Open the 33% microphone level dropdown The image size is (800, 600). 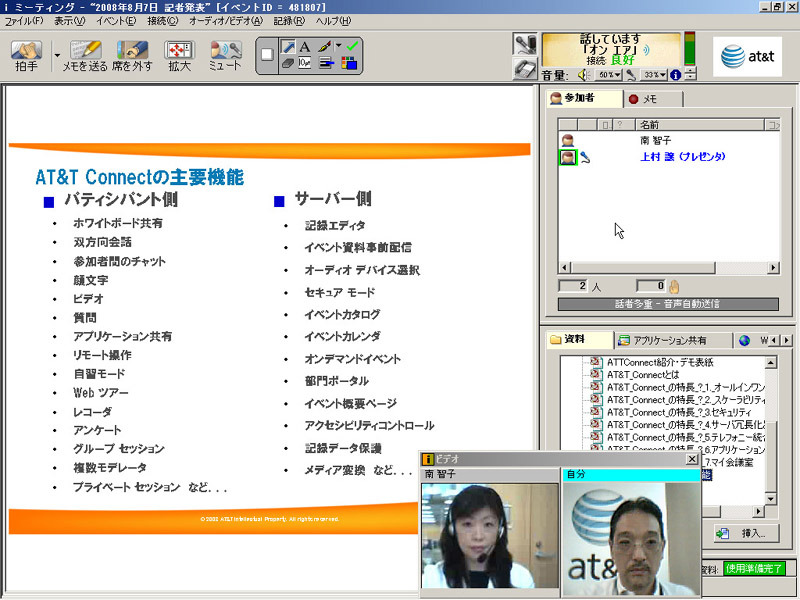tap(654, 75)
